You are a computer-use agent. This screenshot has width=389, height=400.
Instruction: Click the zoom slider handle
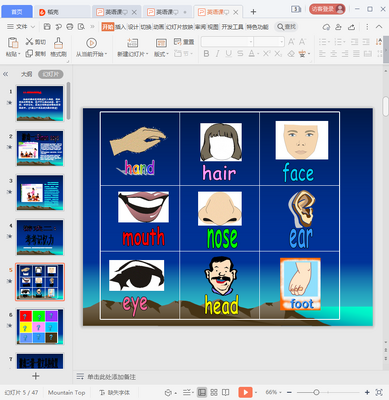(316, 392)
